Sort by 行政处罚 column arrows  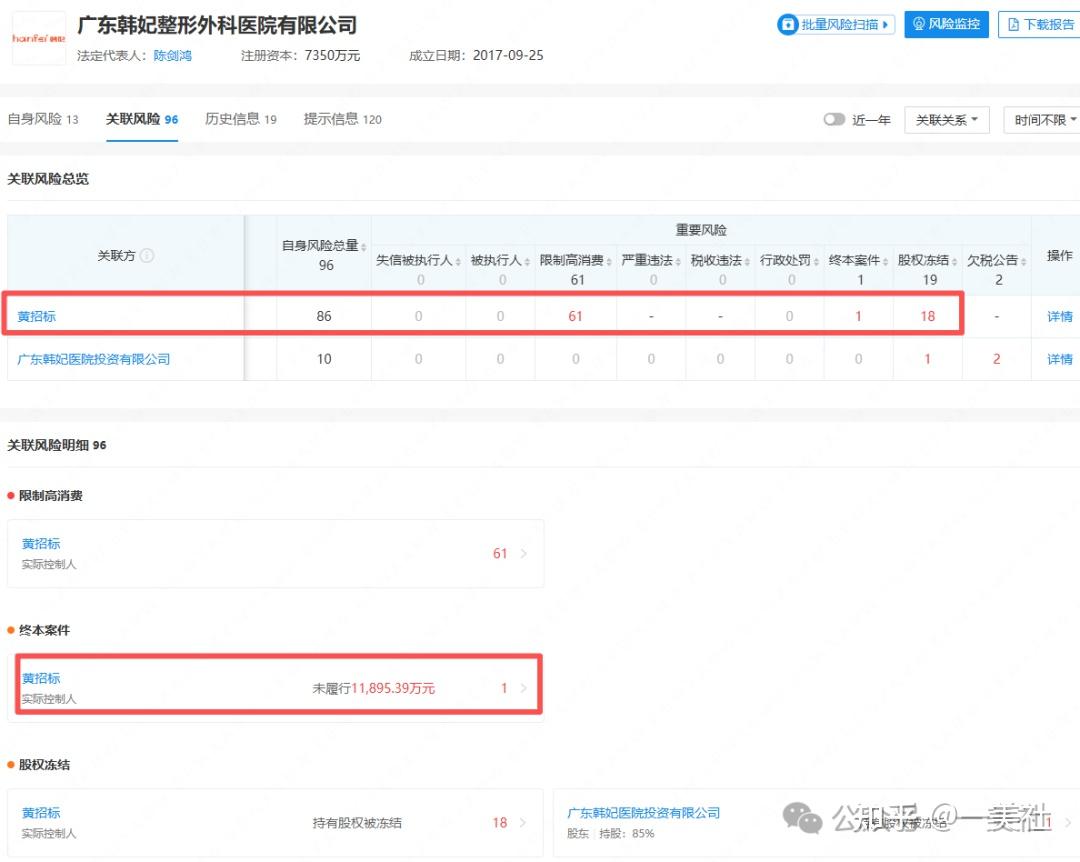816,261
